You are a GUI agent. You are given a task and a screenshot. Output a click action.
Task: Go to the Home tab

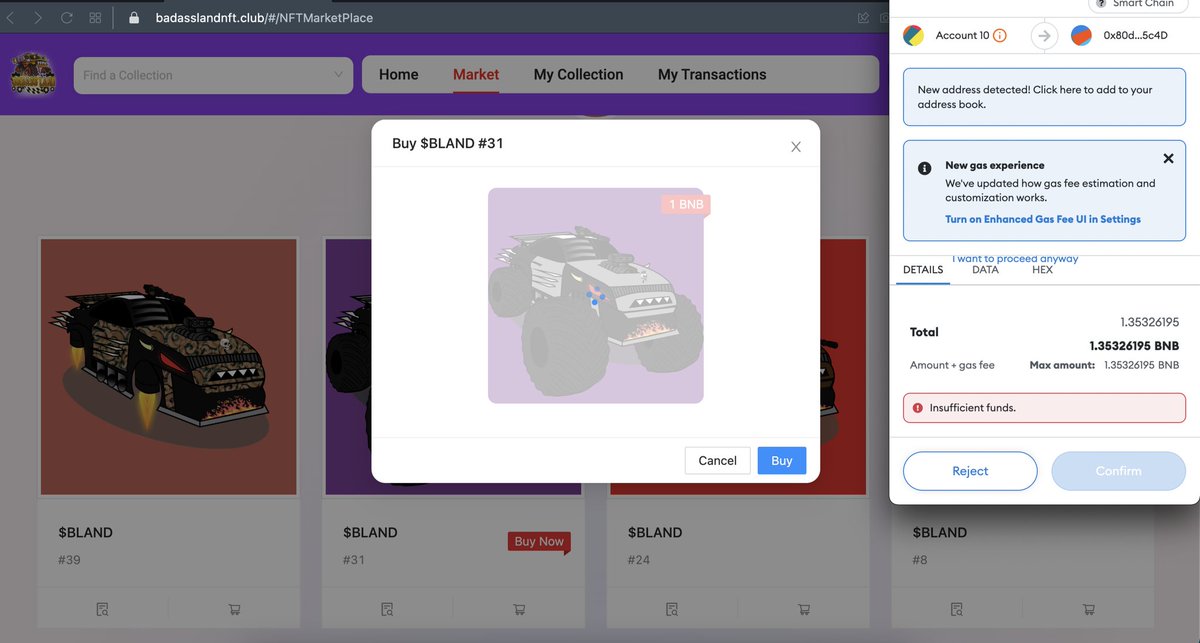[x=398, y=74]
